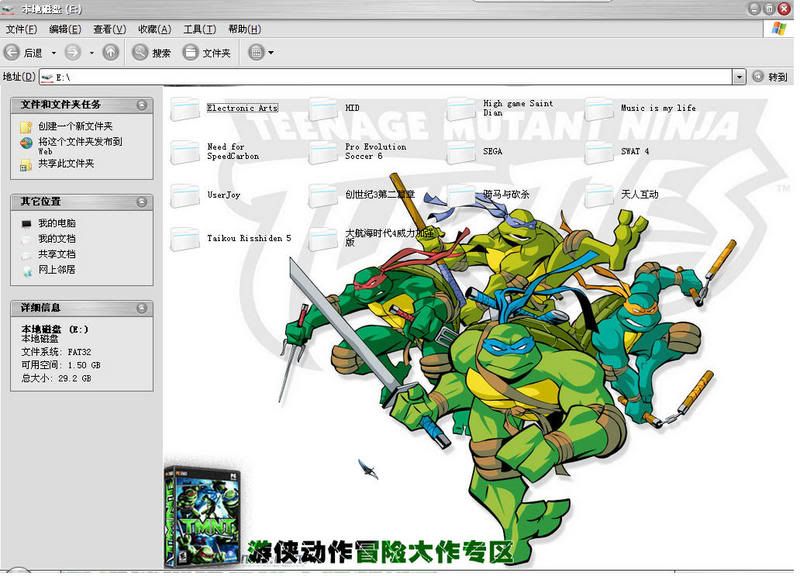Collapse the 文件和文件夹任务 panel
The image size is (800, 576).
tap(142, 104)
